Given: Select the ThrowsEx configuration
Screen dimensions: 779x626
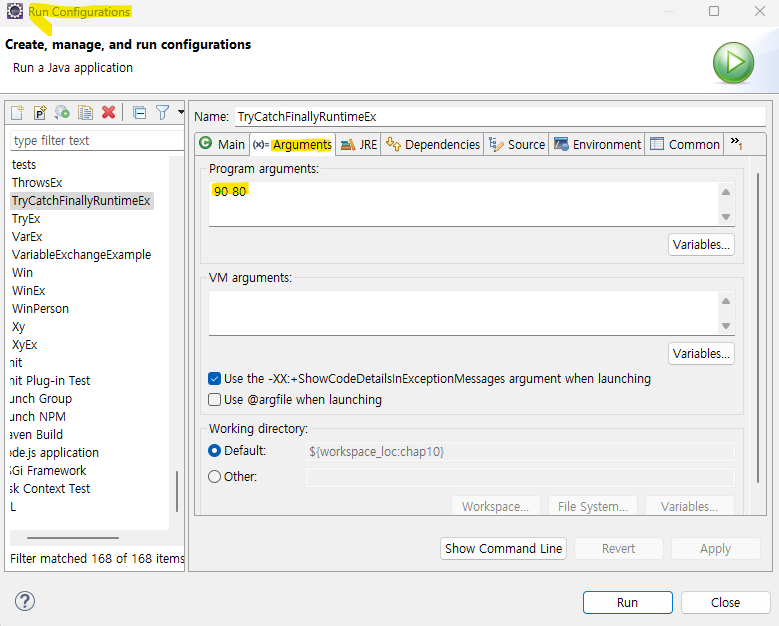Looking at the screenshot, I should coord(37,182).
